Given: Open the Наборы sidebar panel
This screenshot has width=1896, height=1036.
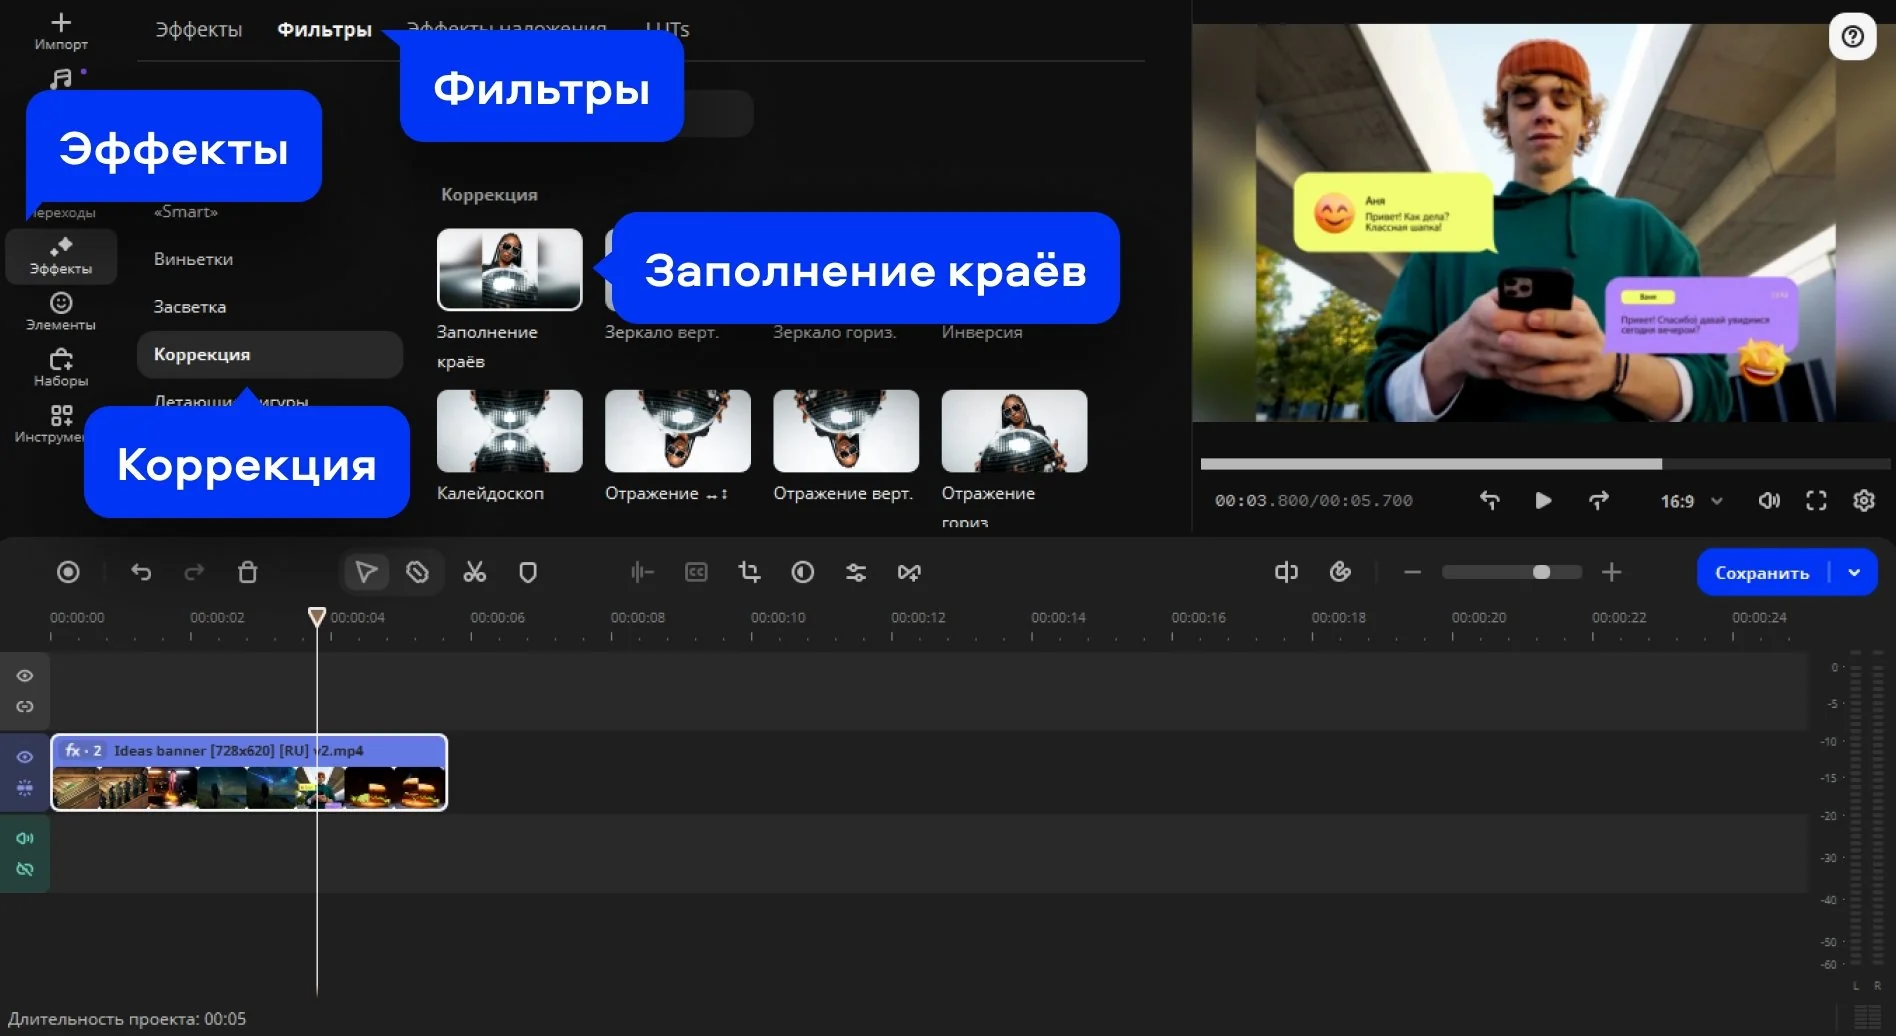Looking at the screenshot, I should (x=61, y=367).
